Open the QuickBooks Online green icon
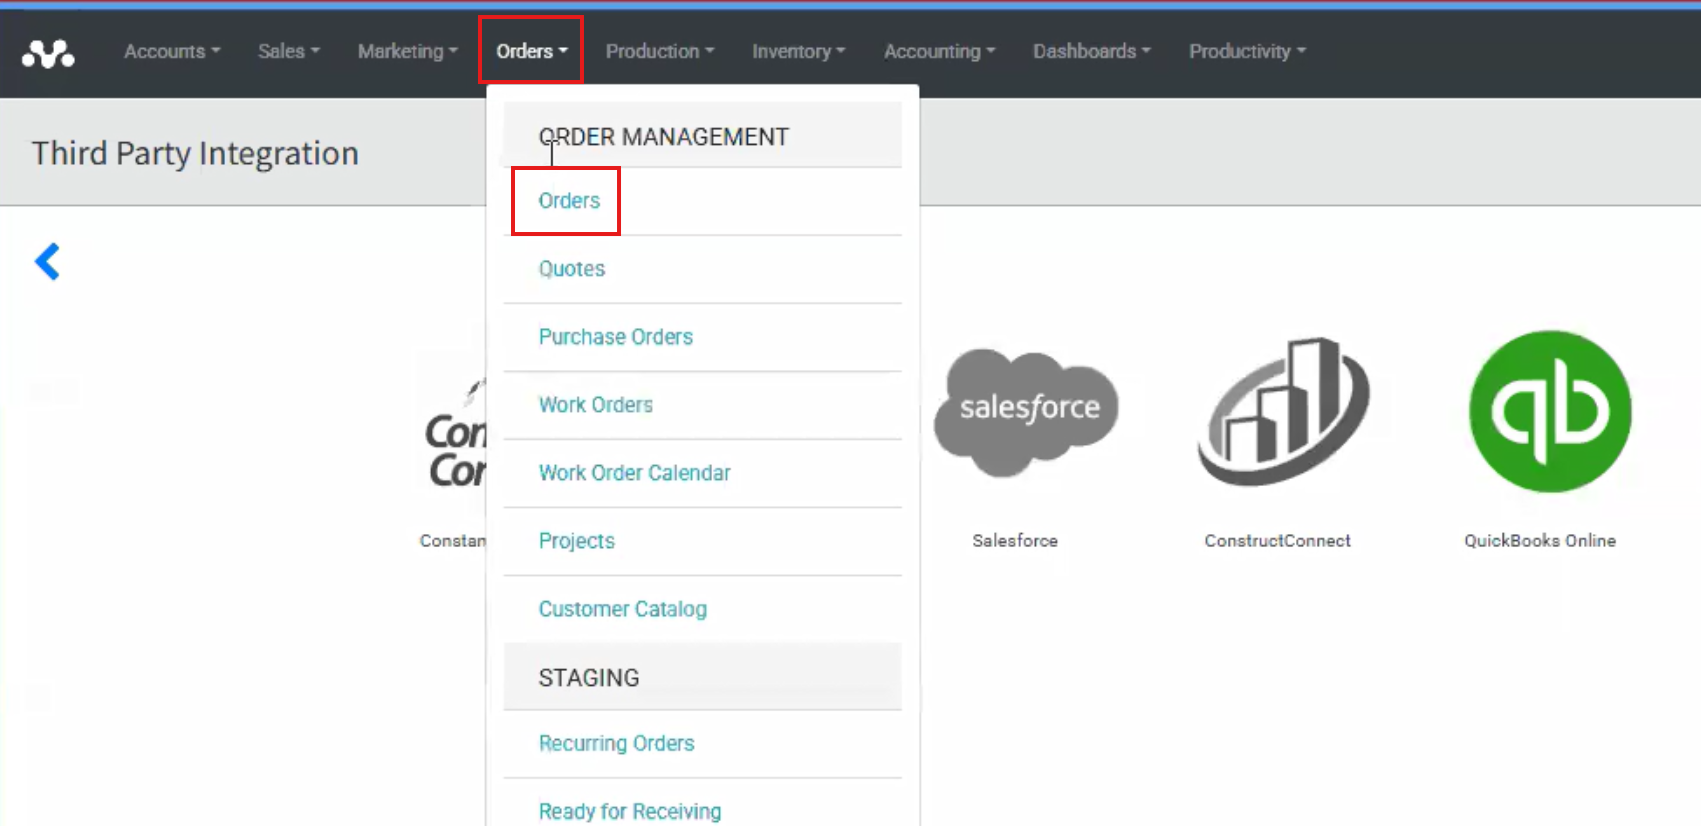1701x826 pixels. (1549, 412)
